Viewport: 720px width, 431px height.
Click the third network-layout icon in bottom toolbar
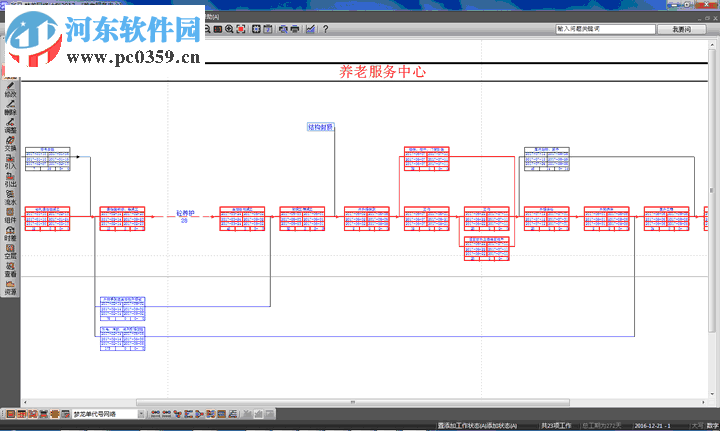pyautogui.click(x=178, y=414)
